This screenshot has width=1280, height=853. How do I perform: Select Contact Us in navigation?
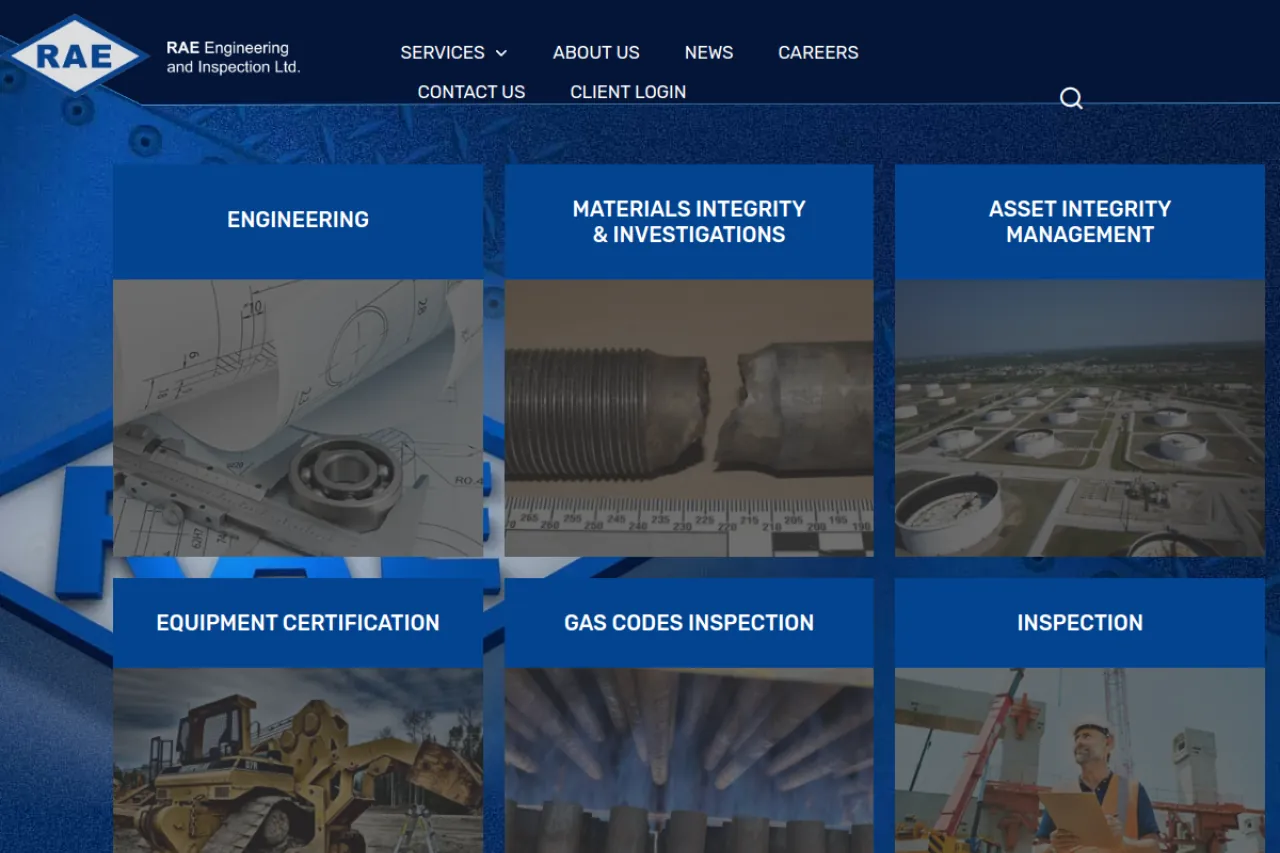point(471,91)
